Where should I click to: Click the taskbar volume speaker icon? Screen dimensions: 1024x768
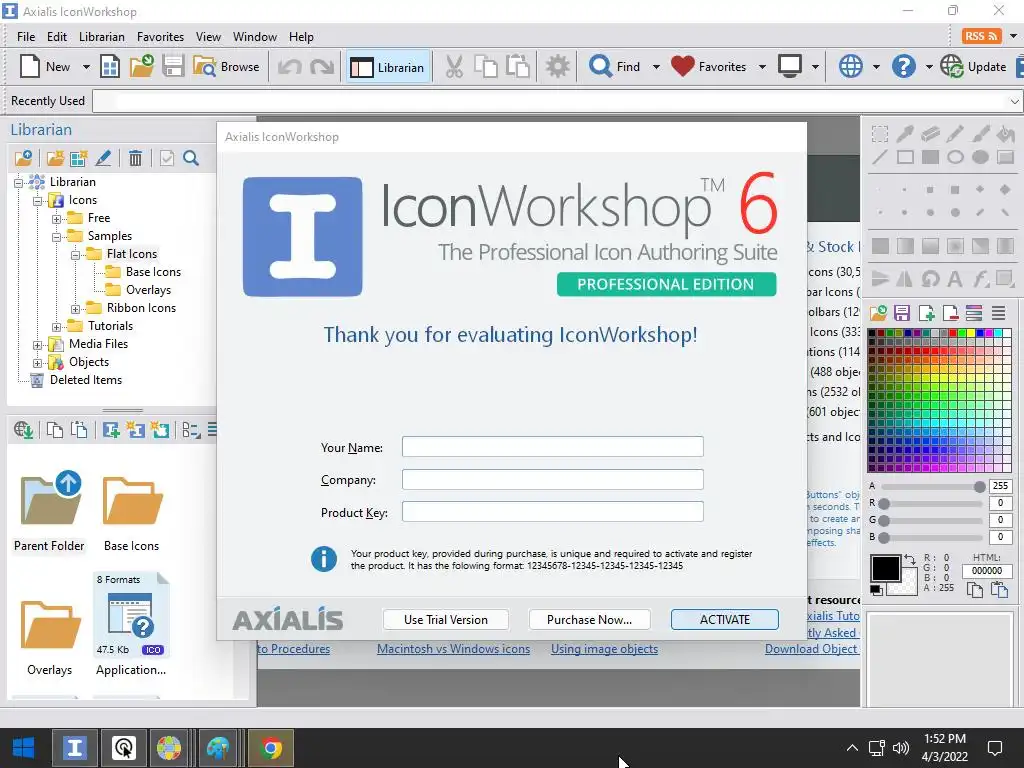click(x=901, y=748)
